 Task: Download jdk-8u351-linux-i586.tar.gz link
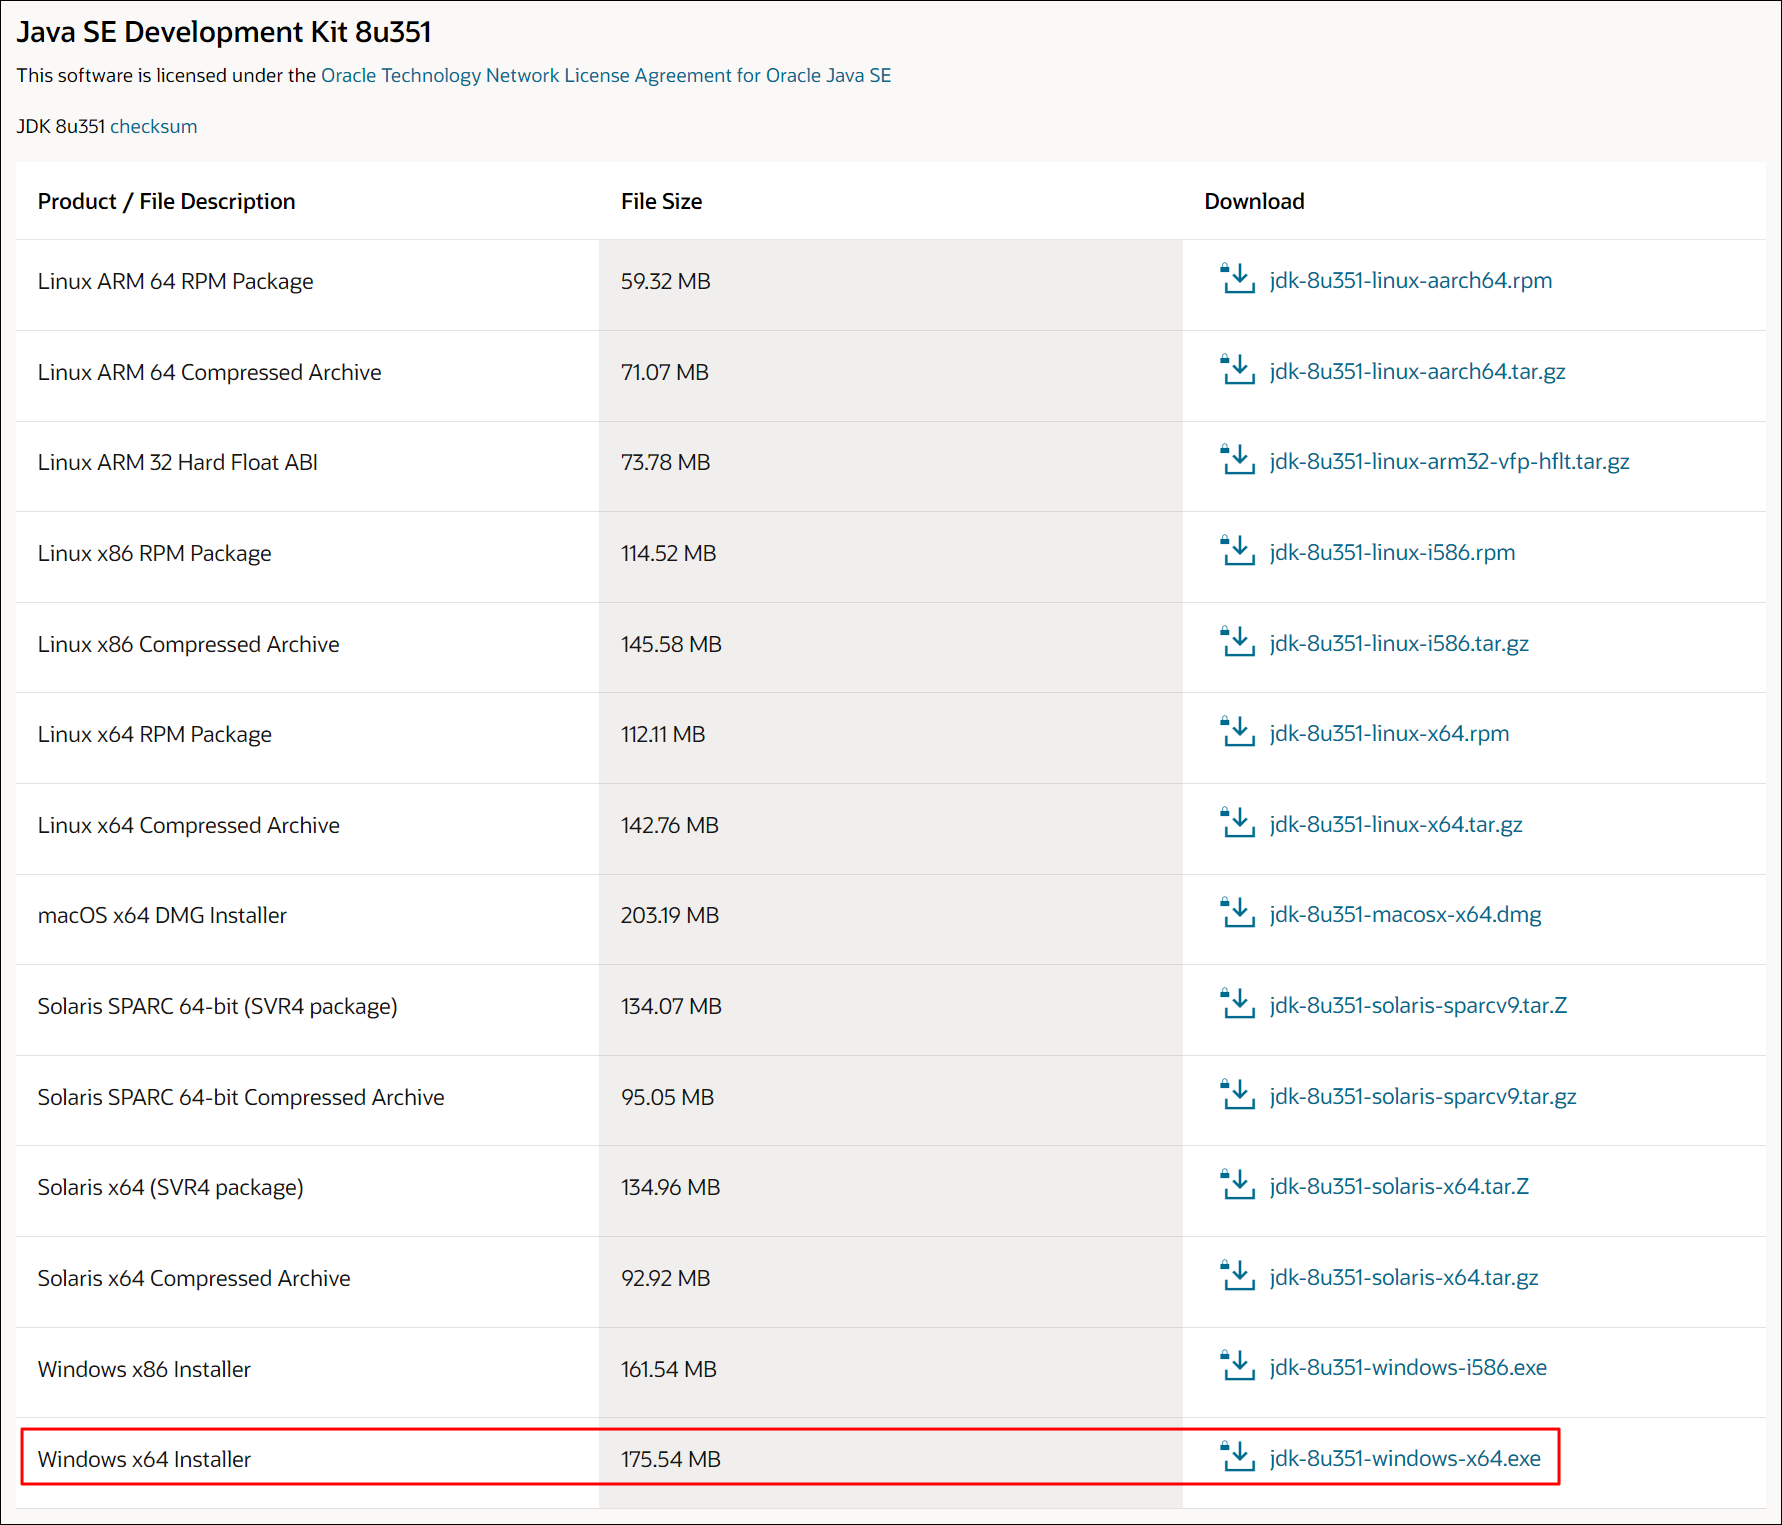pos(1398,643)
